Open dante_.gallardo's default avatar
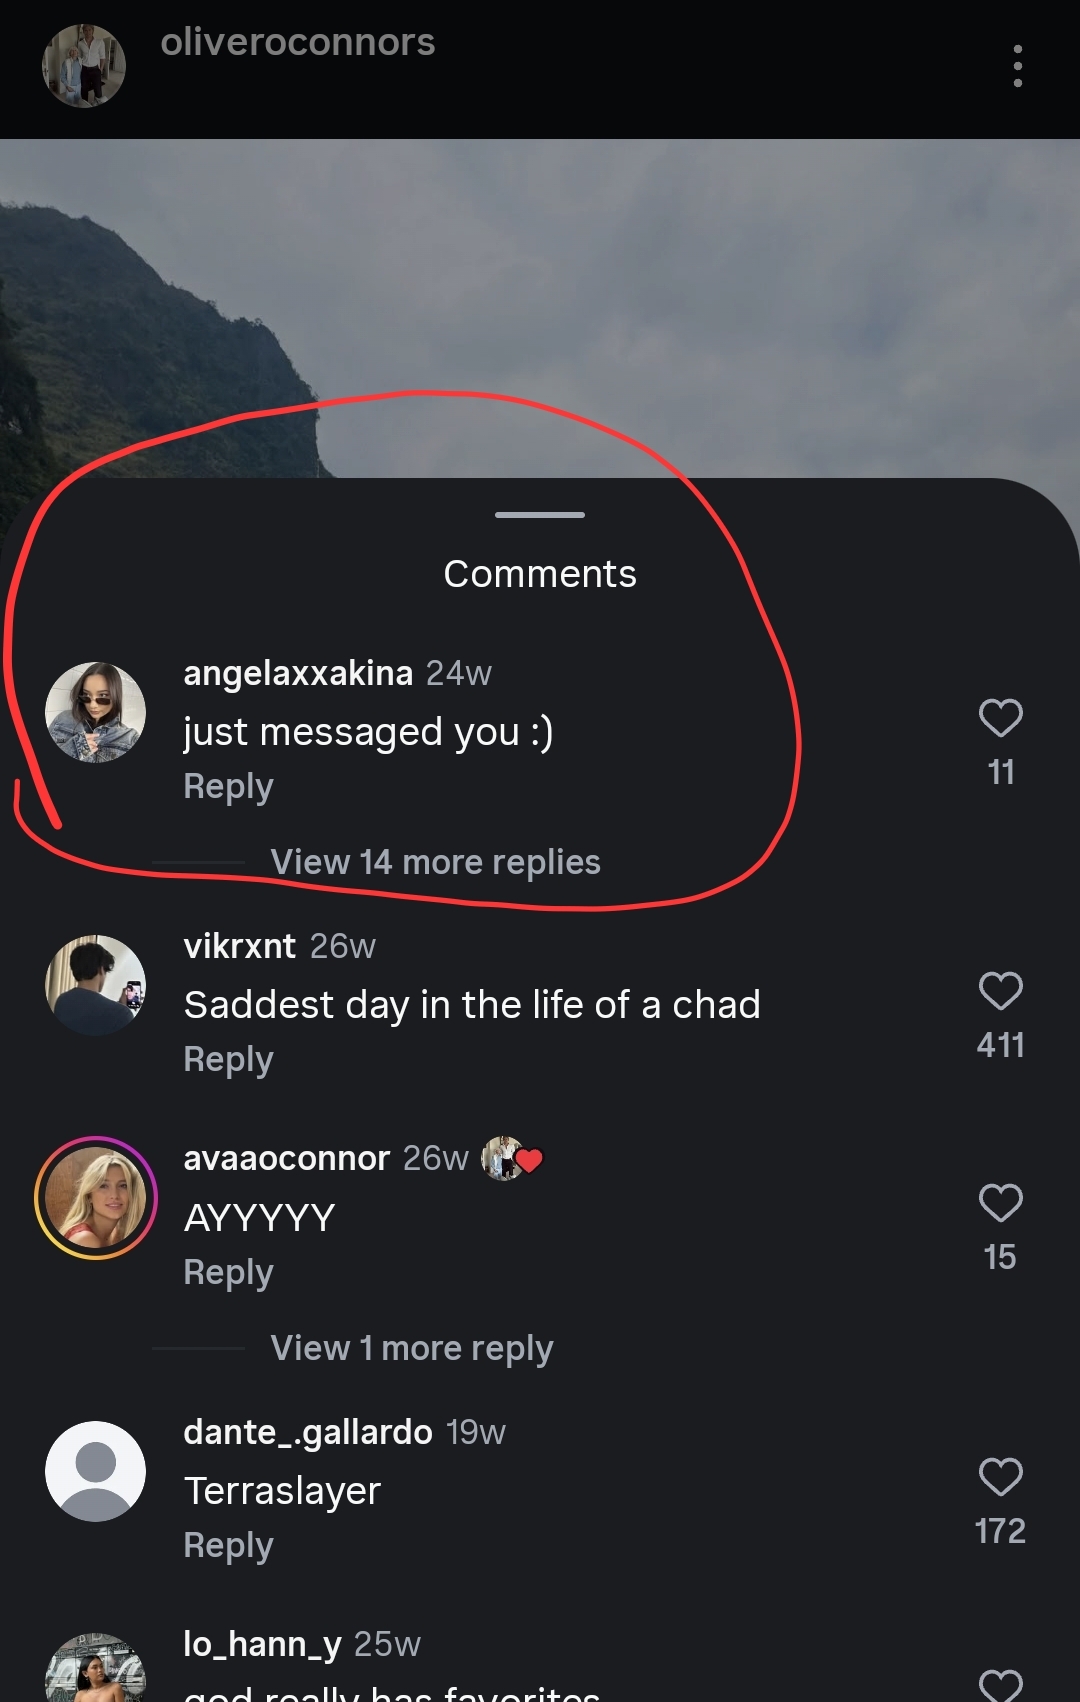This screenshot has height=1702, width=1080. (96, 1472)
